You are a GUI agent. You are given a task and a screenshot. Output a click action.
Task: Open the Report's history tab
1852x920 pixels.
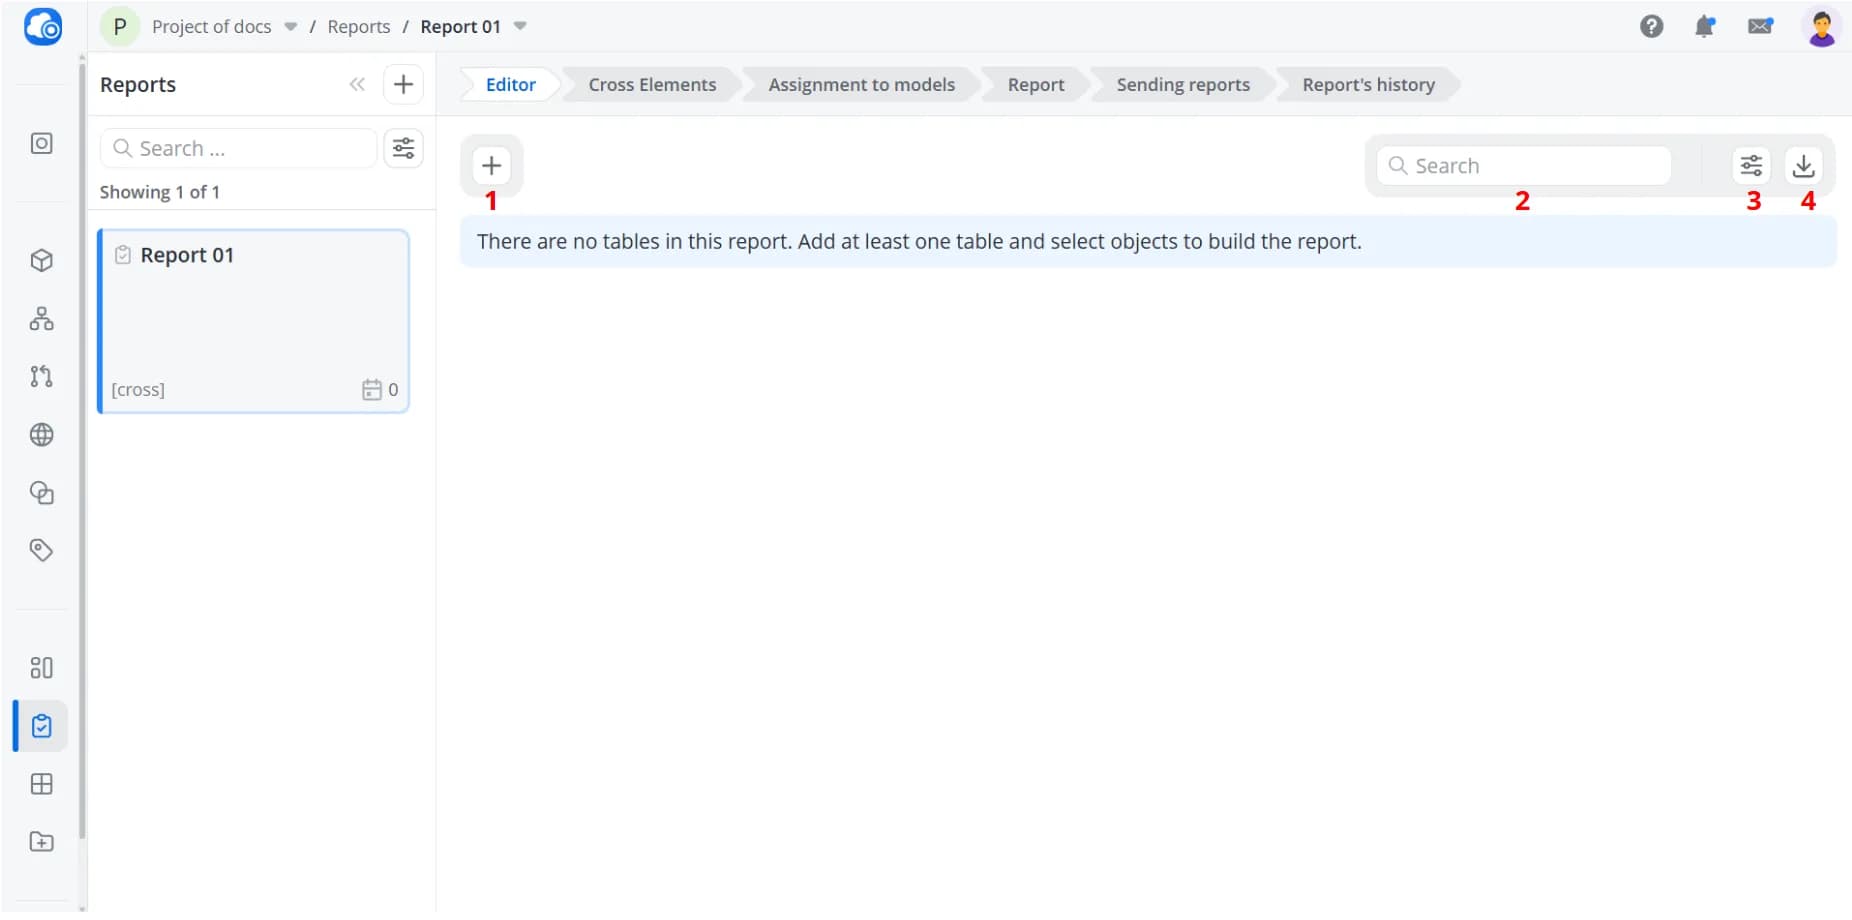click(1368, 85)
